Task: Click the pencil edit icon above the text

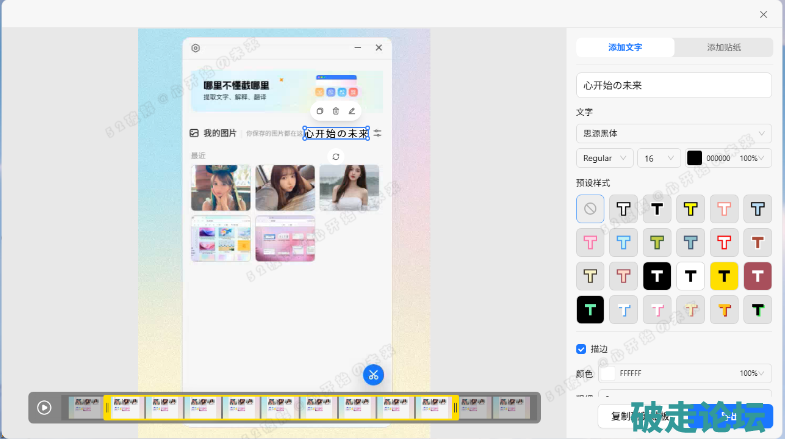Action: click(x=351, y=111)
